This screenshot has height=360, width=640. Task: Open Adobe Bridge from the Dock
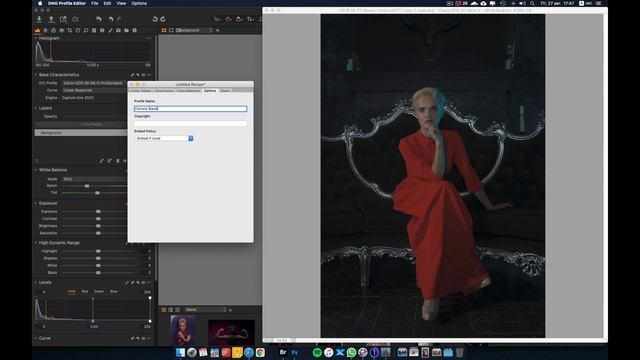pos(283,352)
